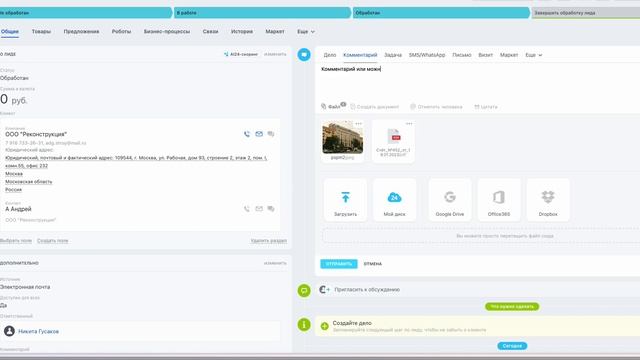Open the Маркет tab in the lead menu
This screenshot has height=360, width=640.
(275, 31)
